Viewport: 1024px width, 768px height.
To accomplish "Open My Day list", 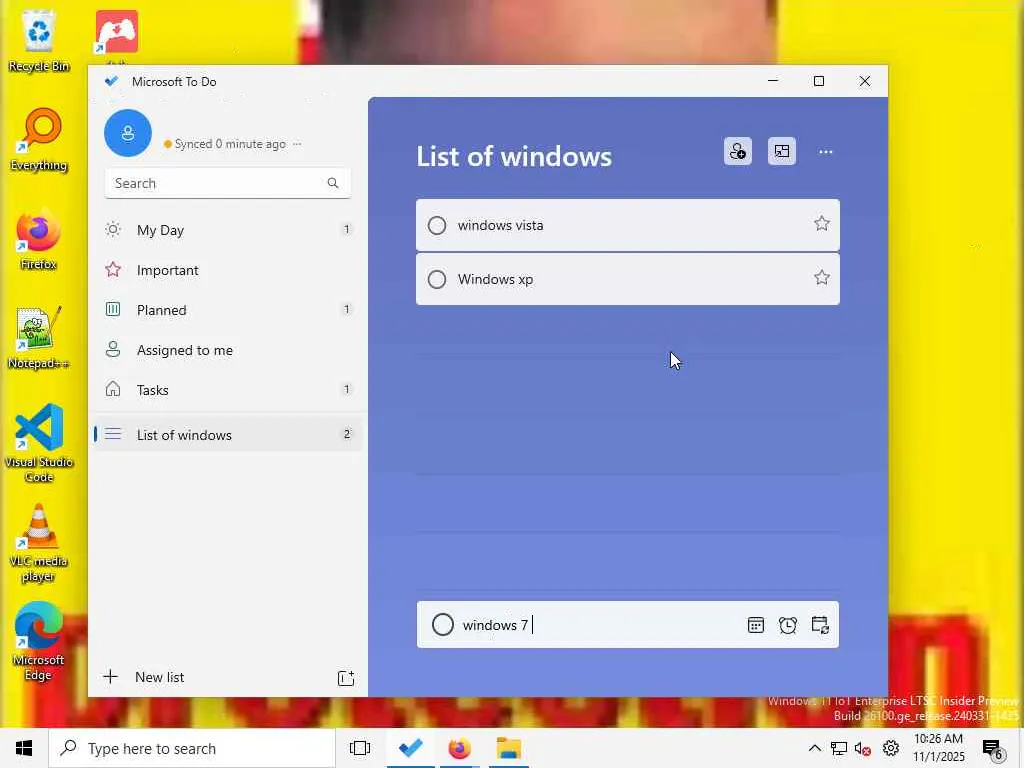I will click(227, 230).
